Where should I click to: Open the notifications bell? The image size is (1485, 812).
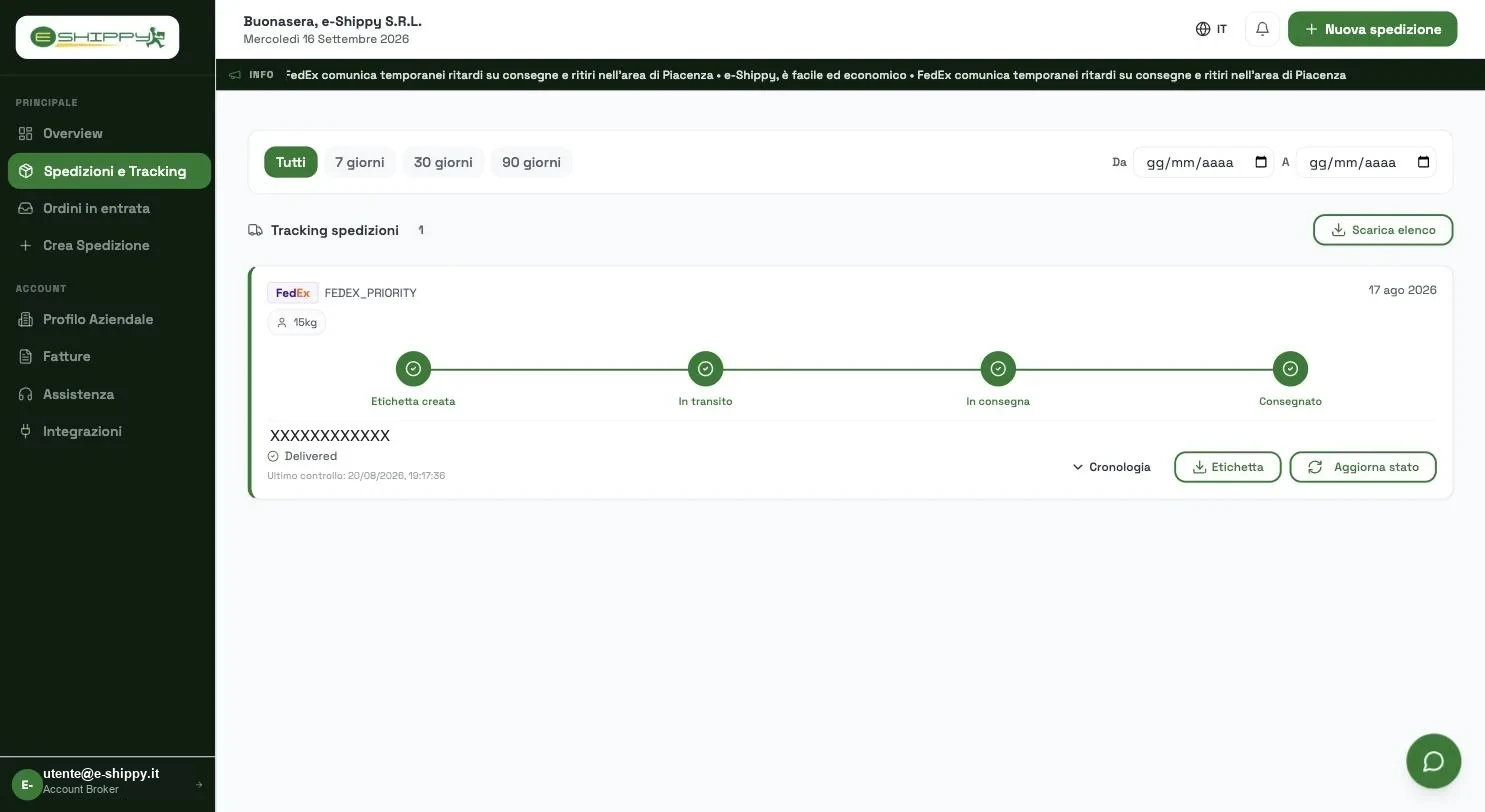coord(1262,29)
